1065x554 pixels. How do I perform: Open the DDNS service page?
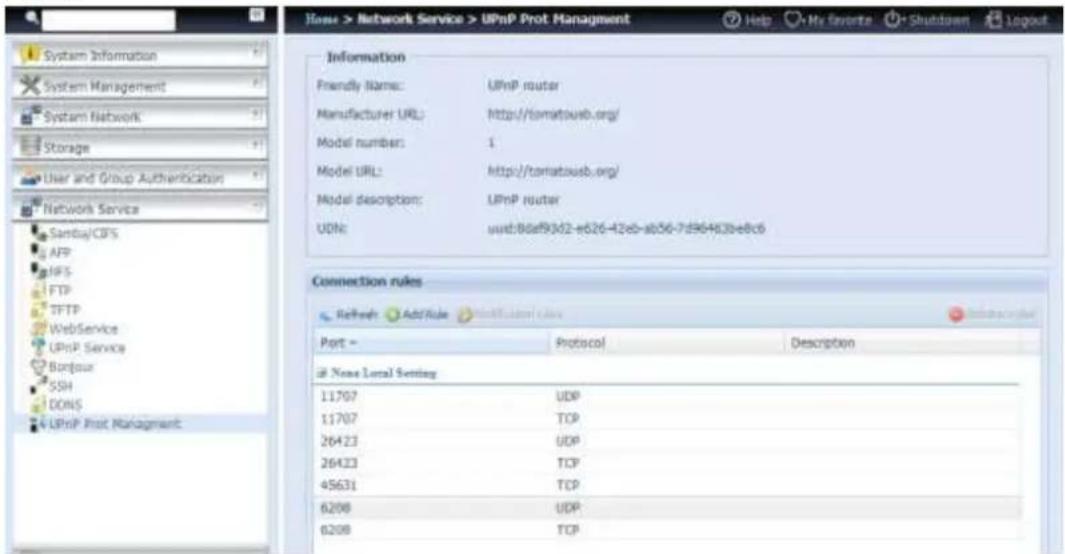(x=65, y=405)
